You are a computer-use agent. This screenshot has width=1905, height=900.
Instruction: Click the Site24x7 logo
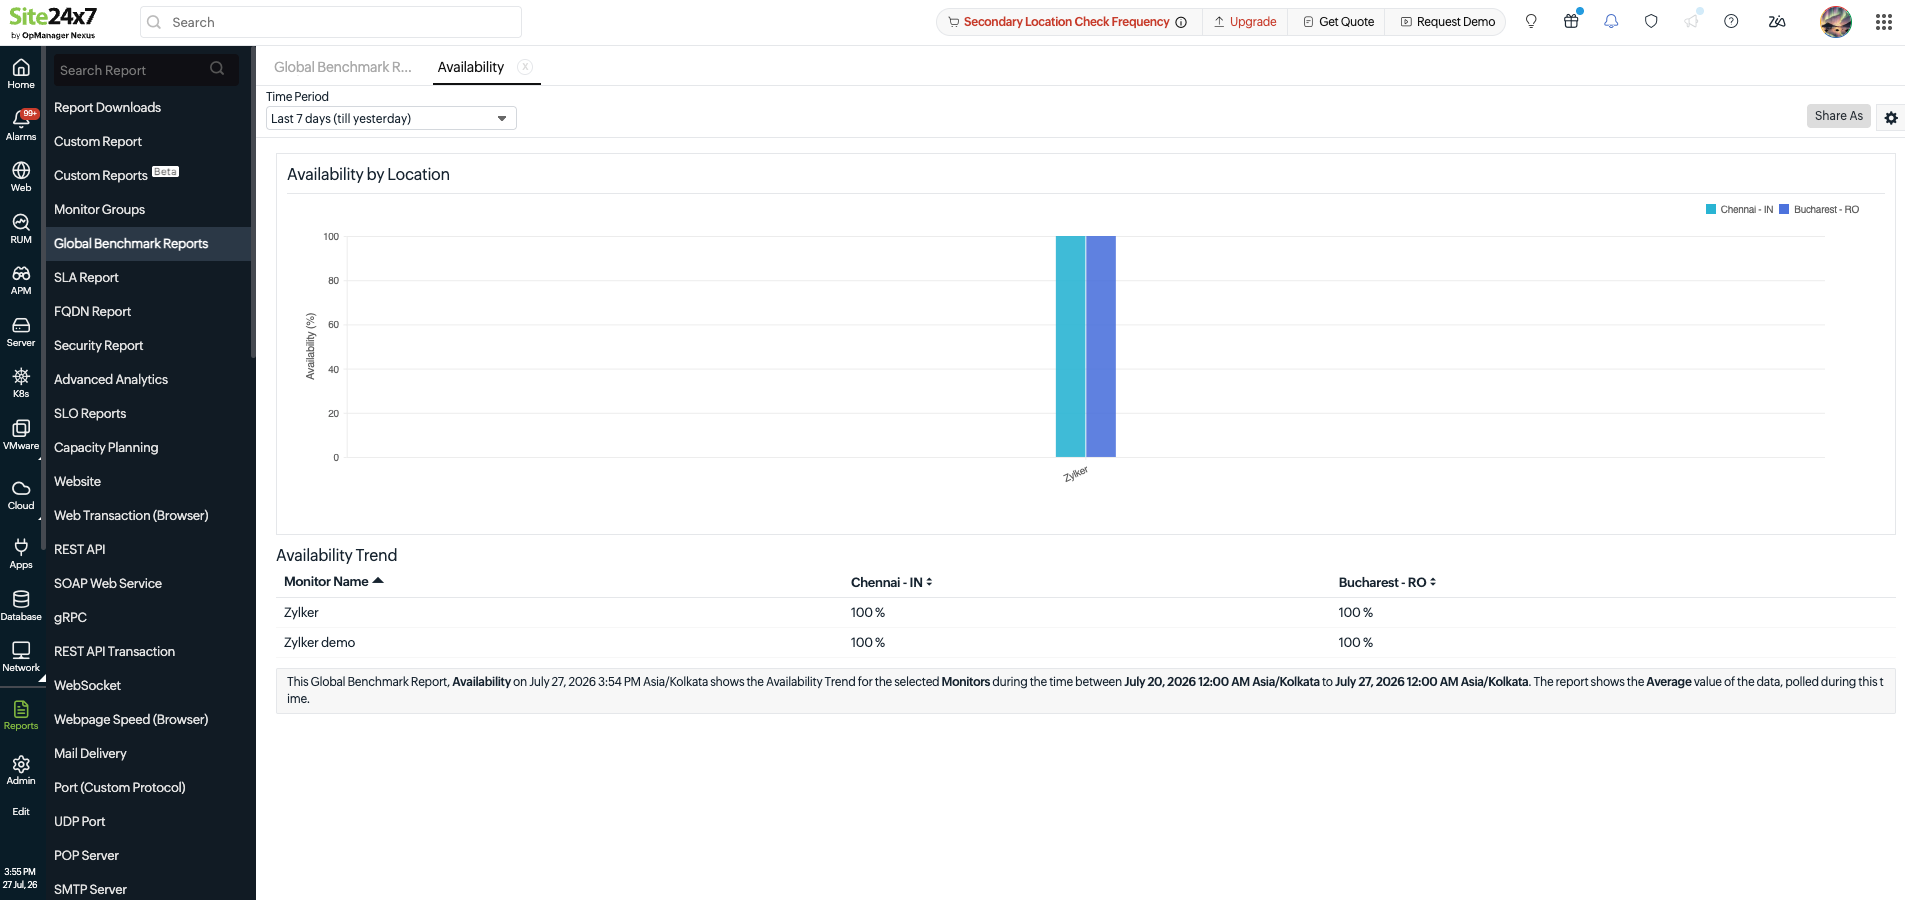click(53, 22)
